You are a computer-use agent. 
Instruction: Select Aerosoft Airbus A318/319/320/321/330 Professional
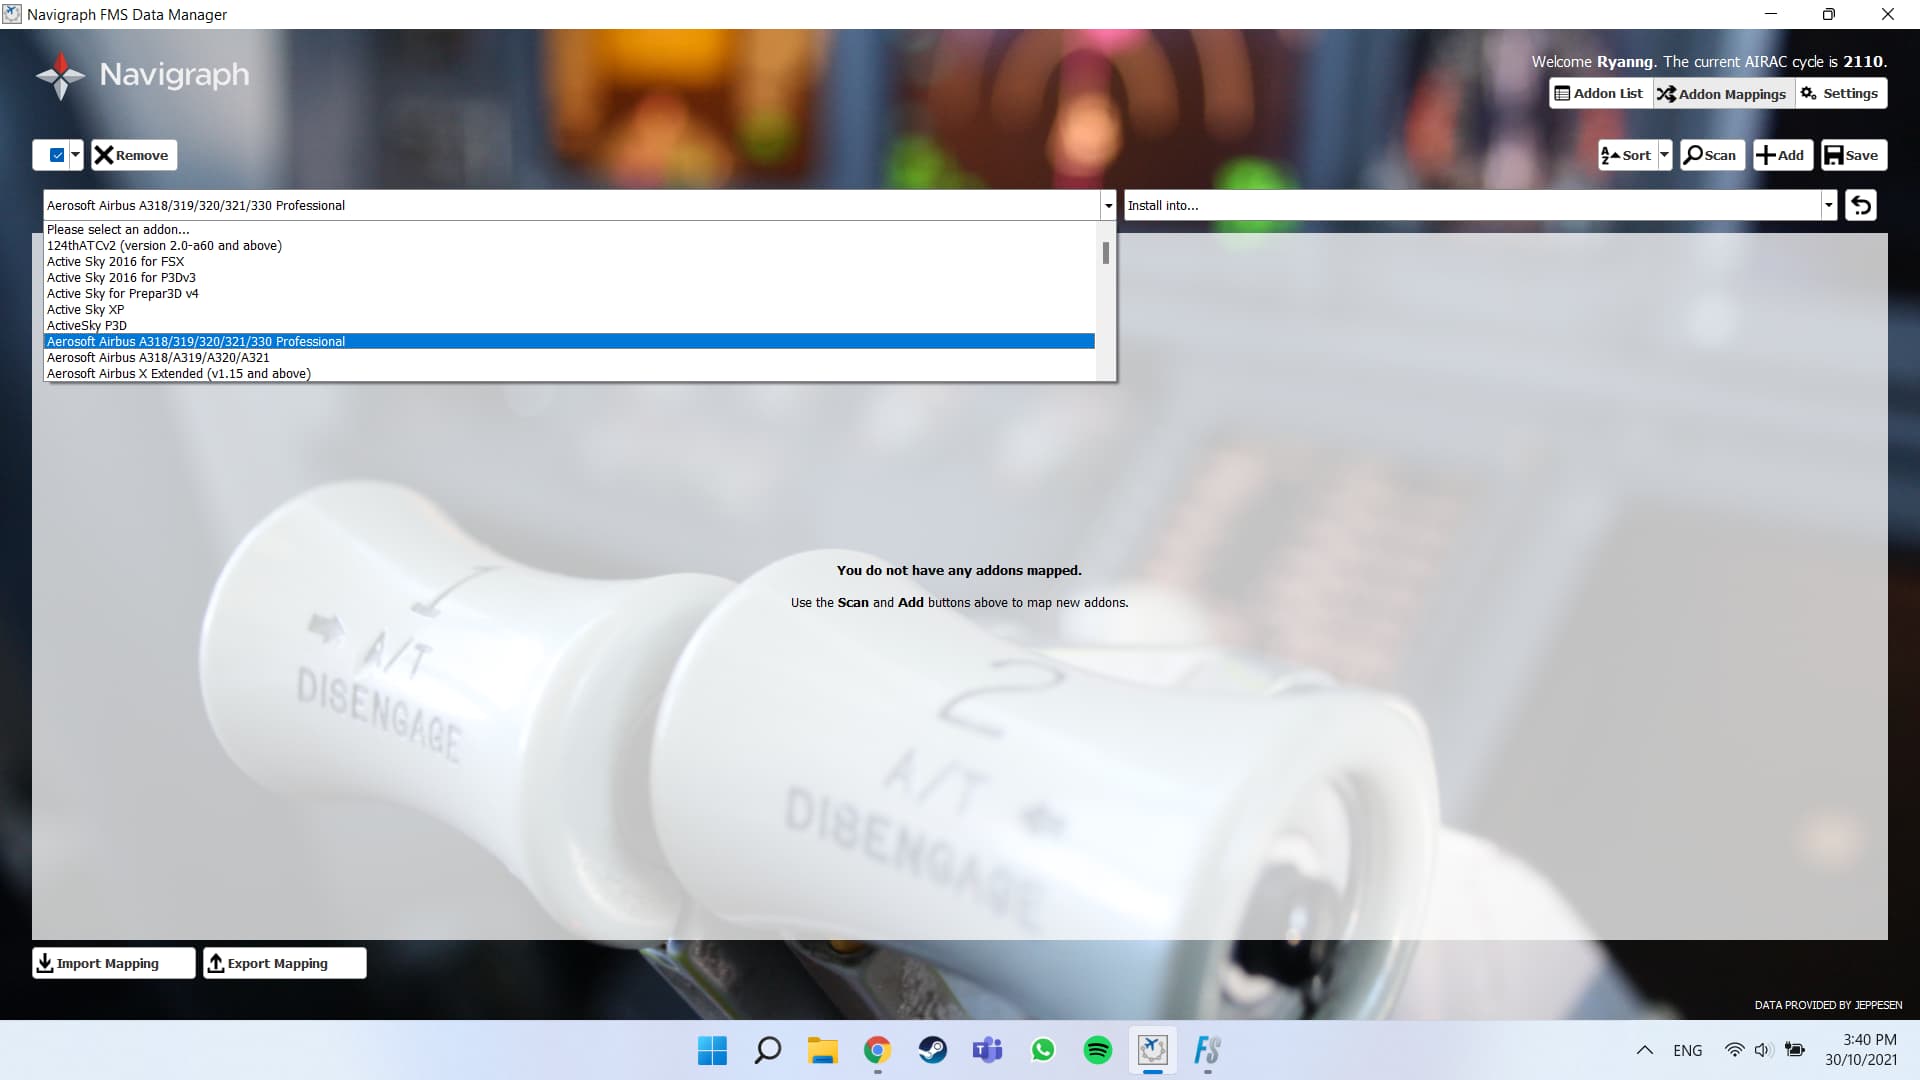(570, 341)
